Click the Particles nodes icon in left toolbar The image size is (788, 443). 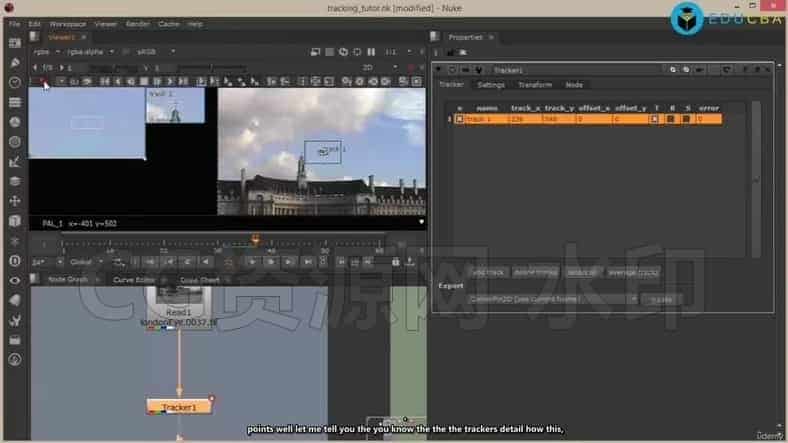coord(15,241)
